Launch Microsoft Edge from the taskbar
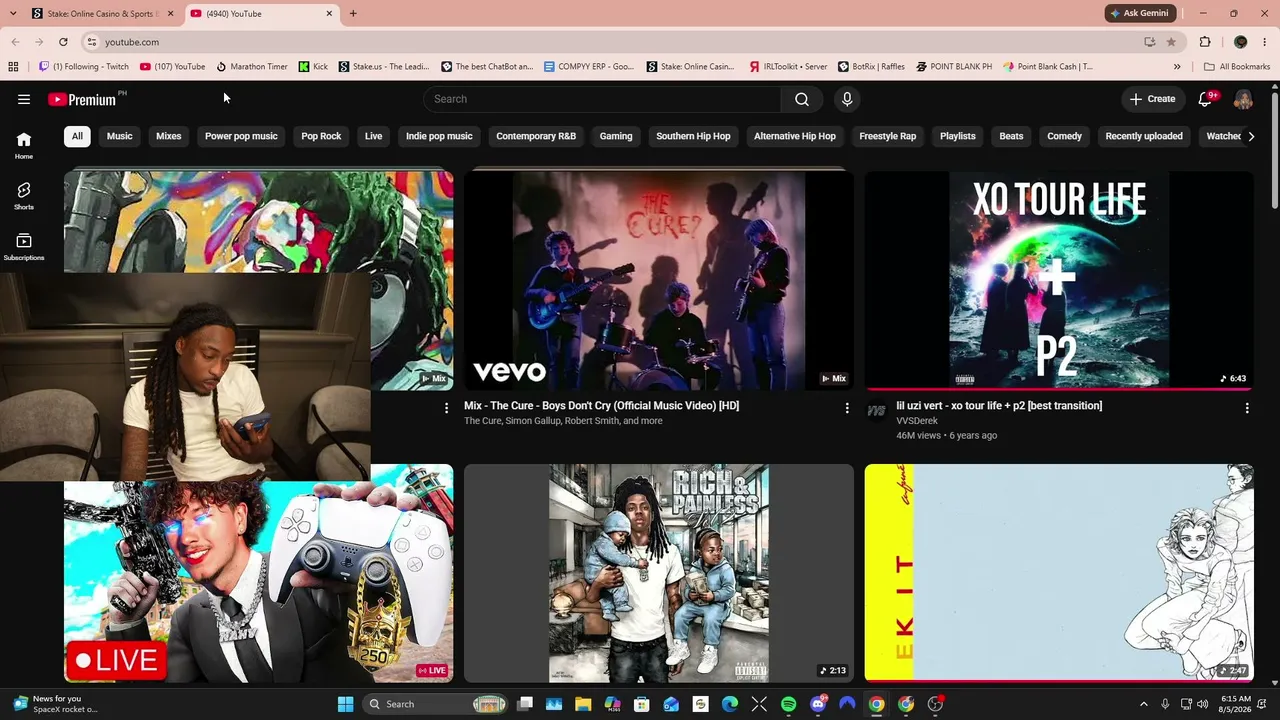Image resolution: width=1280 pixels, height=720 pixels. tap(730, 704)
